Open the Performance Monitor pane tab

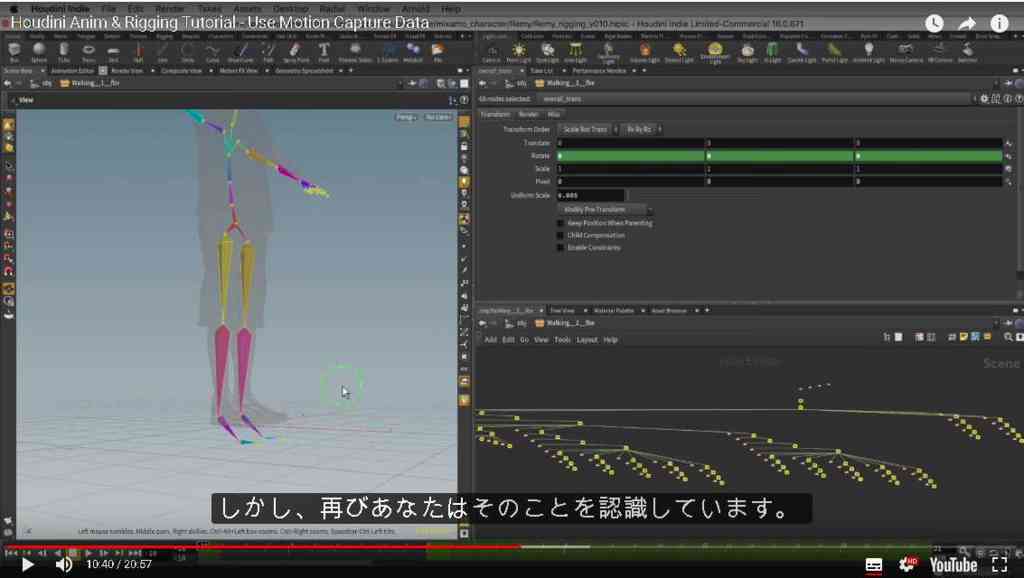pos(599,71)
